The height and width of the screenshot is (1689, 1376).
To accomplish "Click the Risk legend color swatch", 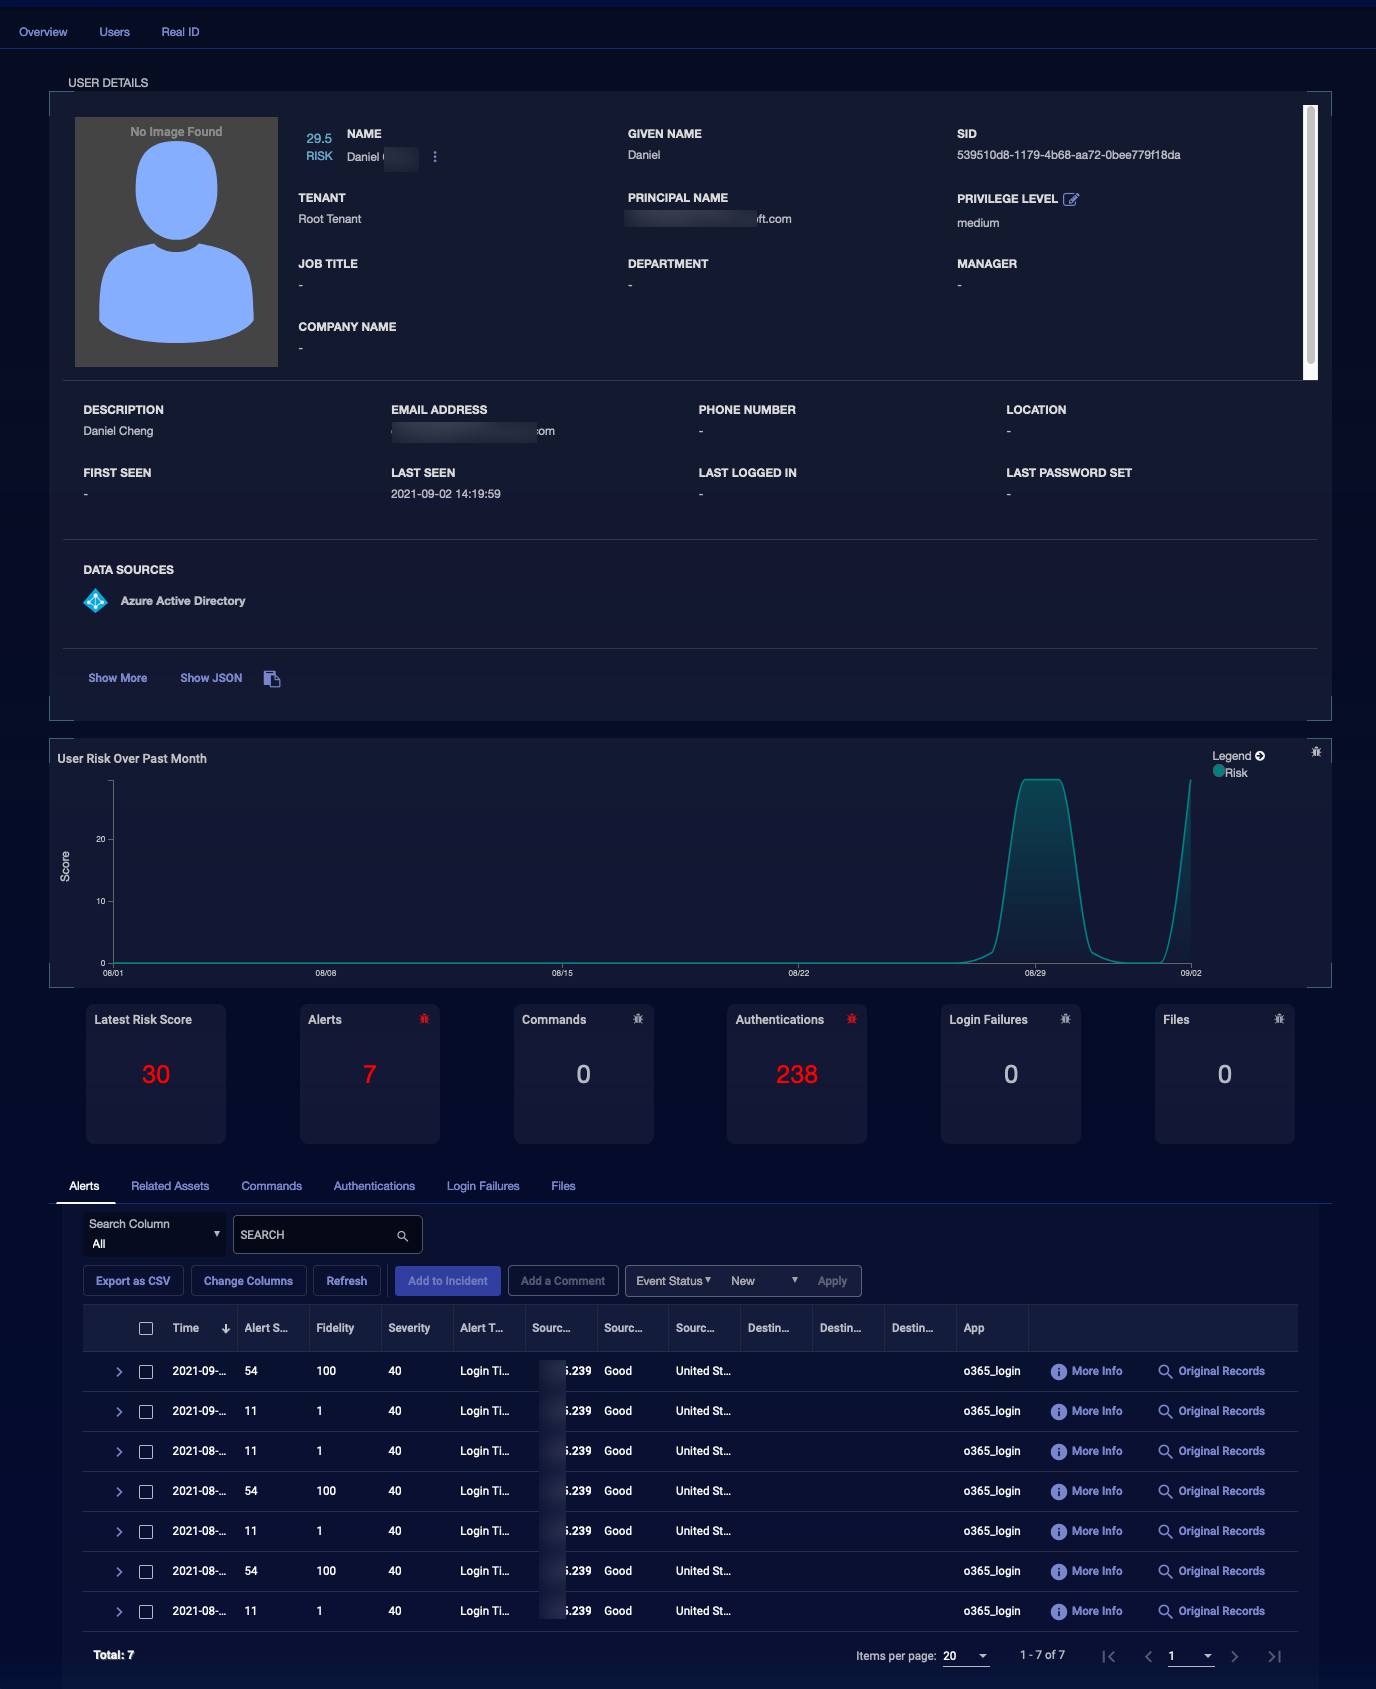I will [1219, 771].
